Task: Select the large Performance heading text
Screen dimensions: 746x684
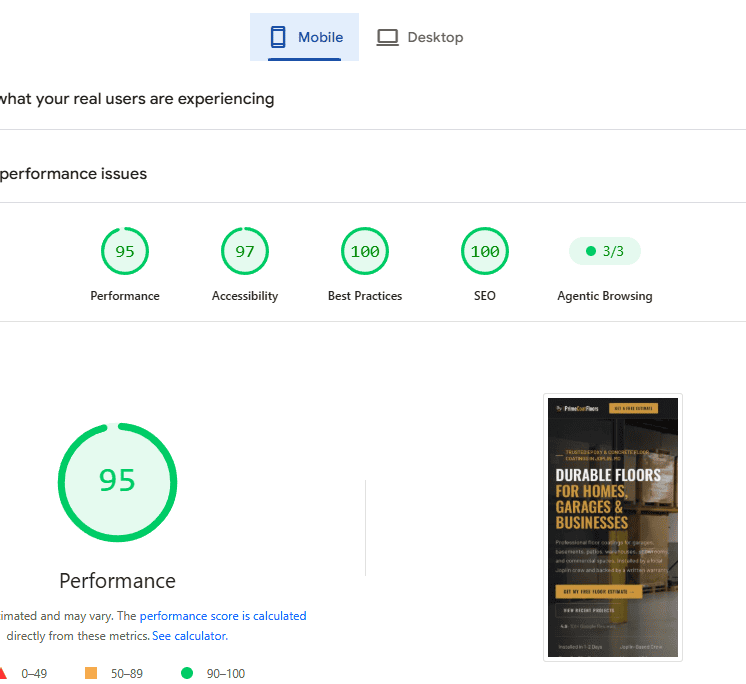Action: point(118,581)
